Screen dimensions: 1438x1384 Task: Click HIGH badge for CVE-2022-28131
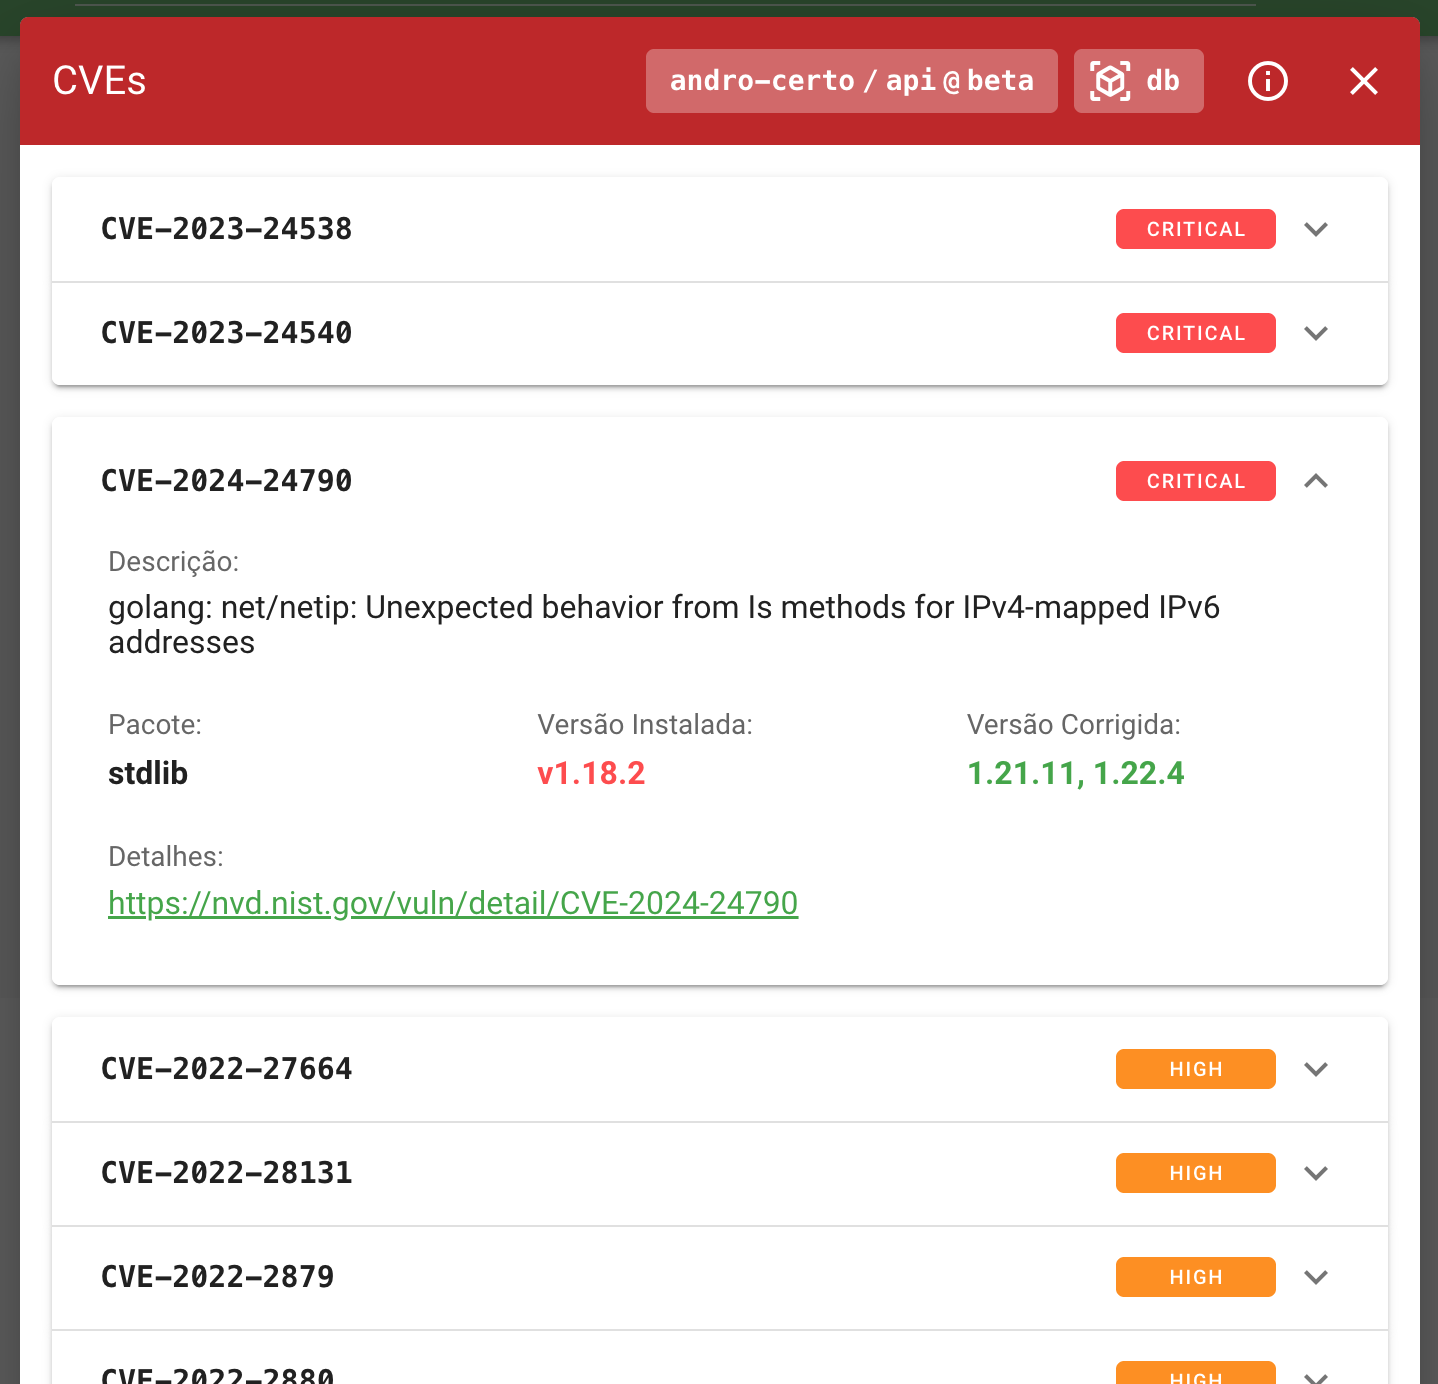1196,1173
